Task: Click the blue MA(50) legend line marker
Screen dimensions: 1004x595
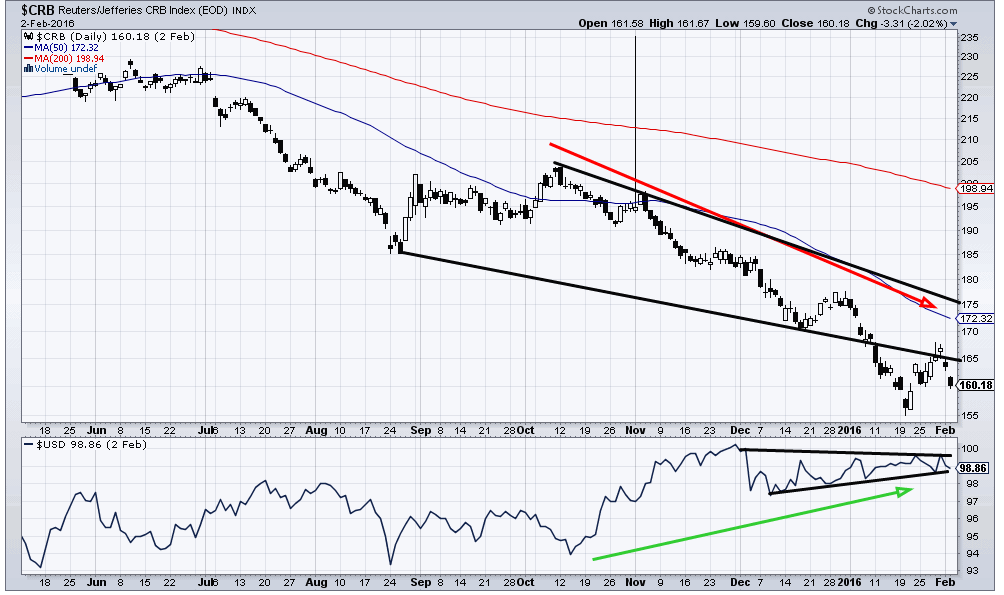Action: (29, 47)
